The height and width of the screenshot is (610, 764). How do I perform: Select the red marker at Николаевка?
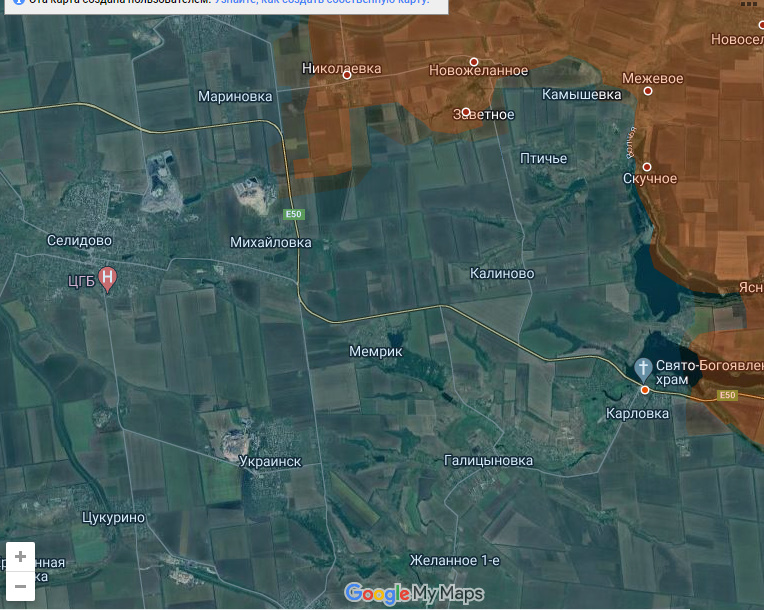click(x=348, y=85)
